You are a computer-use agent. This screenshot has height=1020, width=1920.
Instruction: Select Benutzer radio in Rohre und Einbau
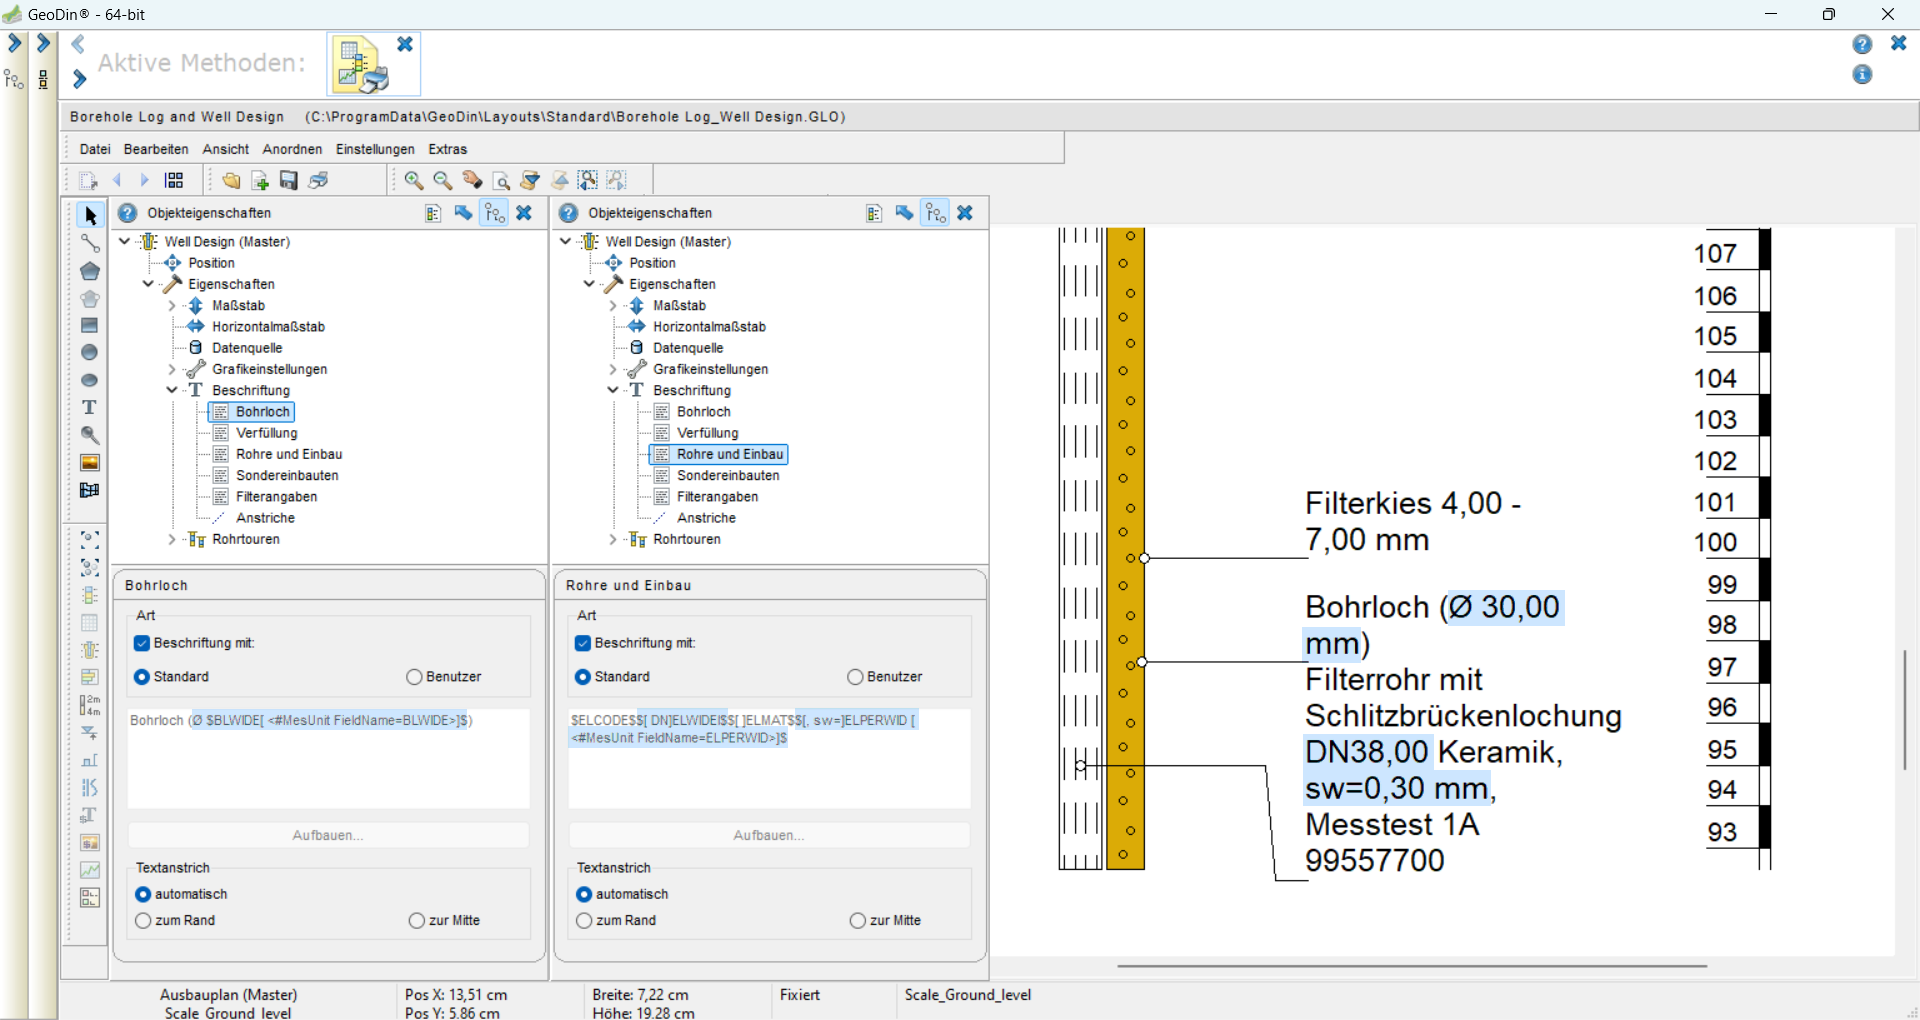click(x=855, y=677)
